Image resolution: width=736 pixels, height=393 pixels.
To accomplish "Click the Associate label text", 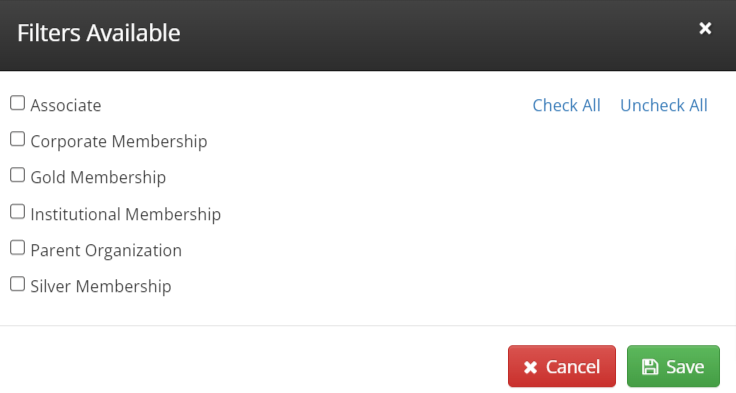I will 66,105.
